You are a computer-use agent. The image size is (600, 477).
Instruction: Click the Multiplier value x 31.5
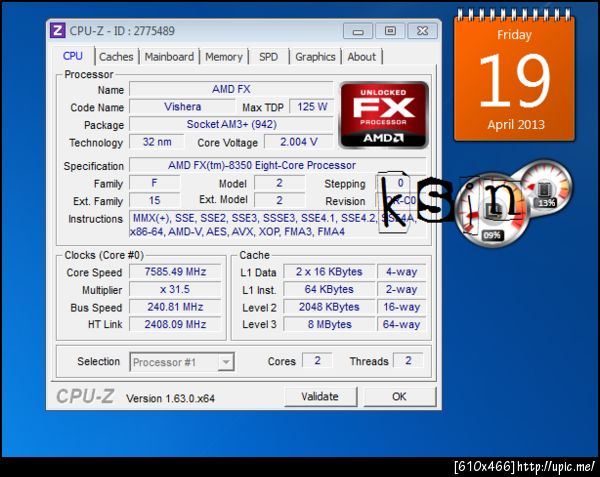[175, 289]
